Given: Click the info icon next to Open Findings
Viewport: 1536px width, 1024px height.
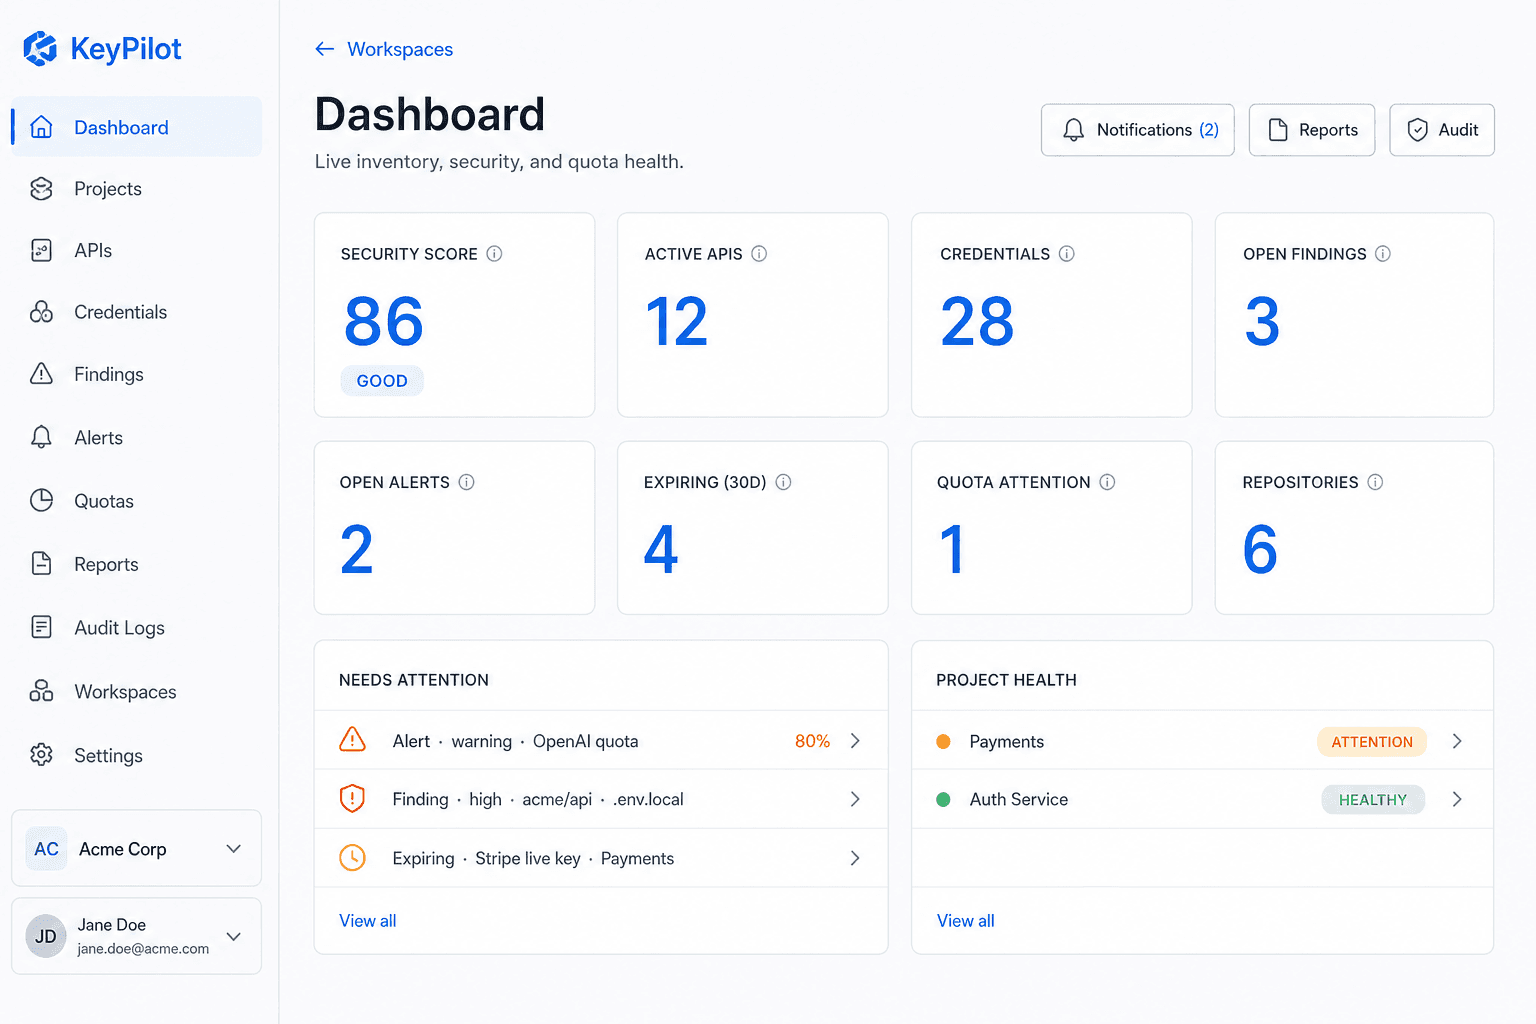Looking at the screenshot, I should [x=1383, y=254].
